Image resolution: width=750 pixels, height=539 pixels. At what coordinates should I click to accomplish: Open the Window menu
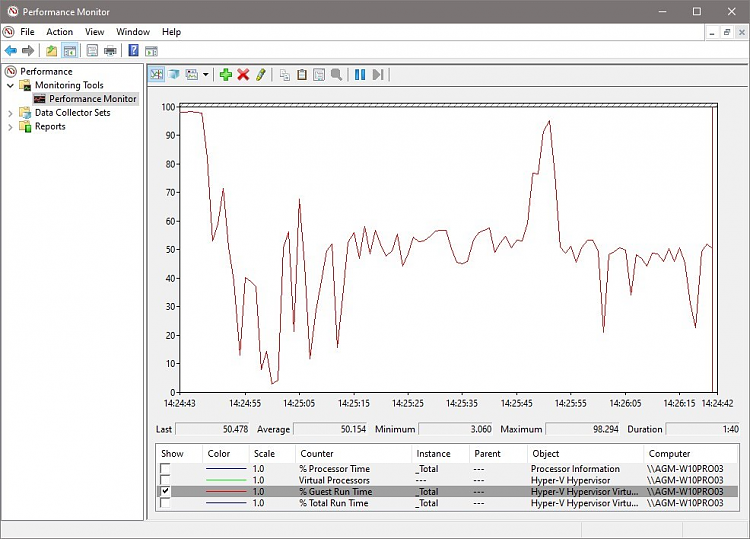pyautogui.click(x=133, y=32)
